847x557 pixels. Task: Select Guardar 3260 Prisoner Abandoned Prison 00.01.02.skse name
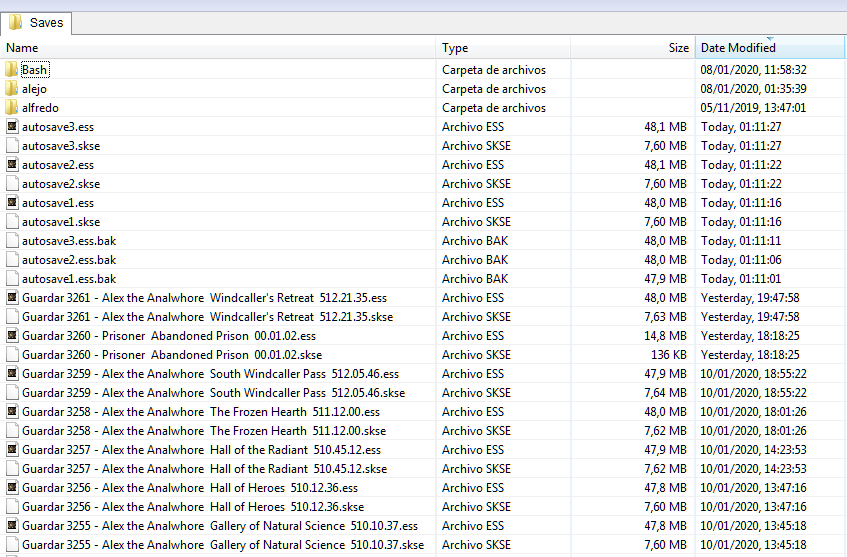click(172, 354)
